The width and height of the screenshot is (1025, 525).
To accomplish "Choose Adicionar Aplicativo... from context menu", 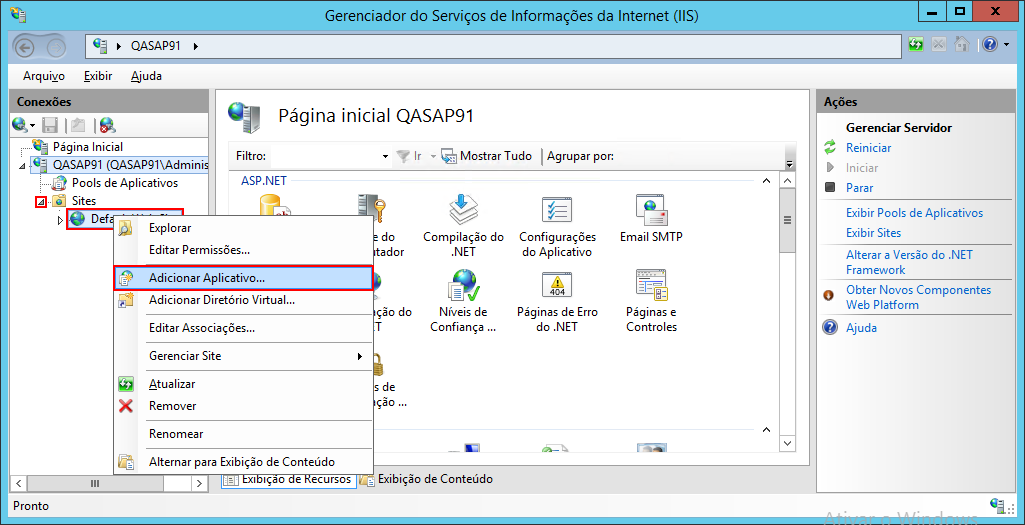I will pos(243,278).
